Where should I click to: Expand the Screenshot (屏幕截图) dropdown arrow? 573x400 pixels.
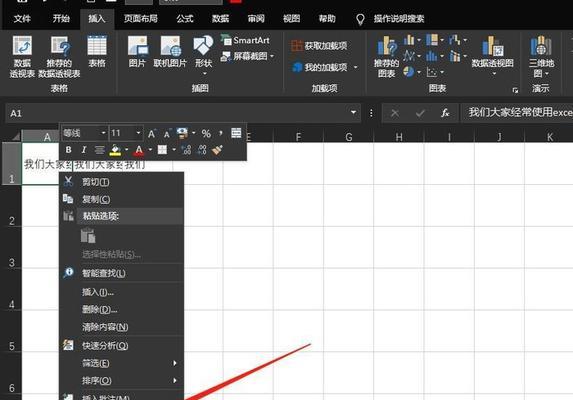point(272,56)
